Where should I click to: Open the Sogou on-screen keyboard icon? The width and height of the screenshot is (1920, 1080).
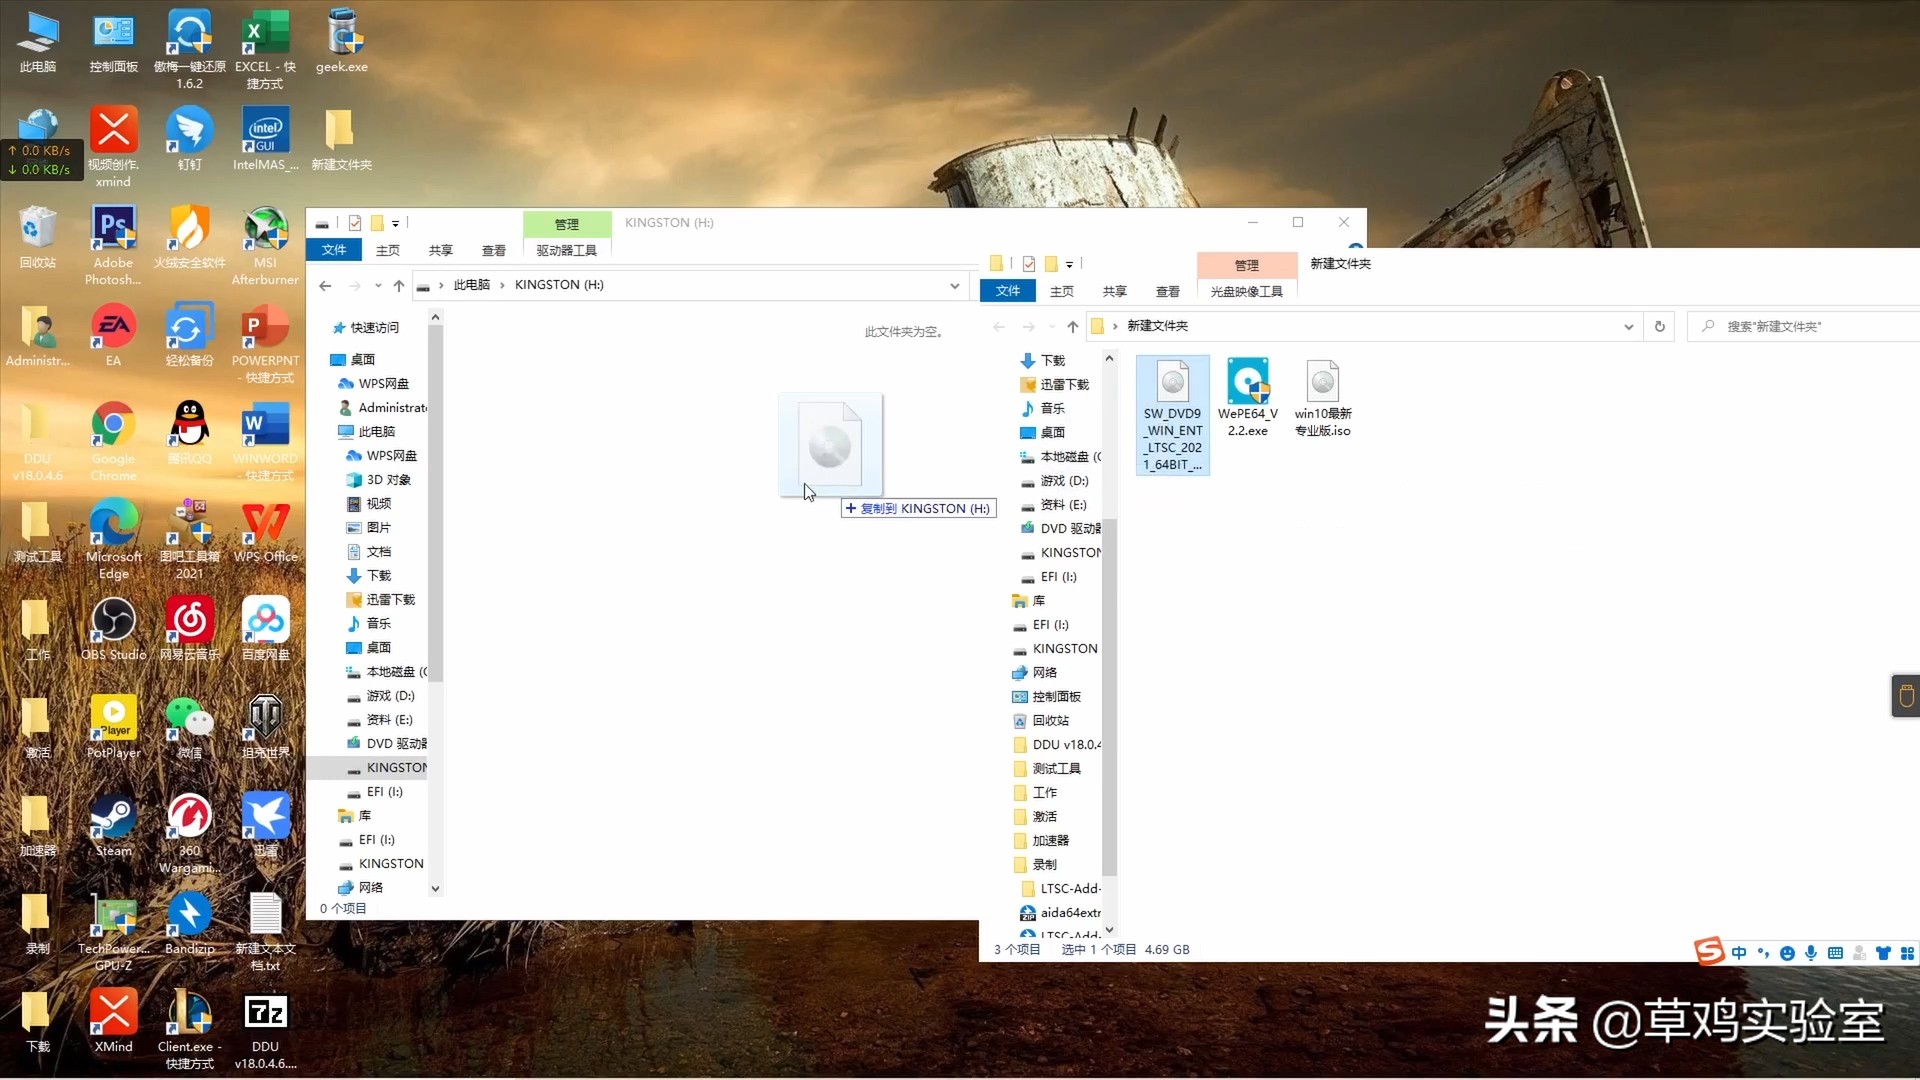[1836, 953]
